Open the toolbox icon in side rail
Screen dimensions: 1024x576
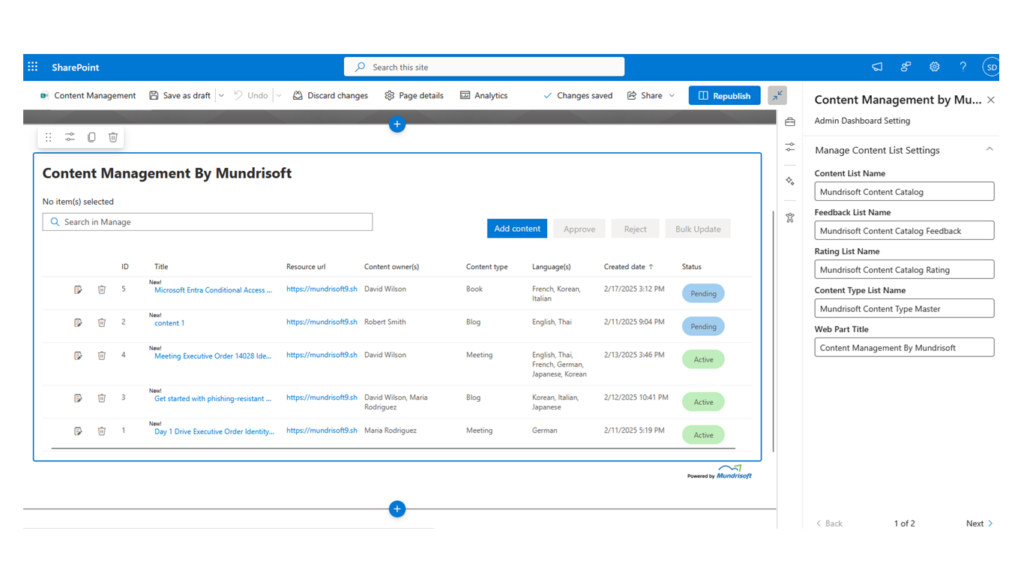click(790, 121)
